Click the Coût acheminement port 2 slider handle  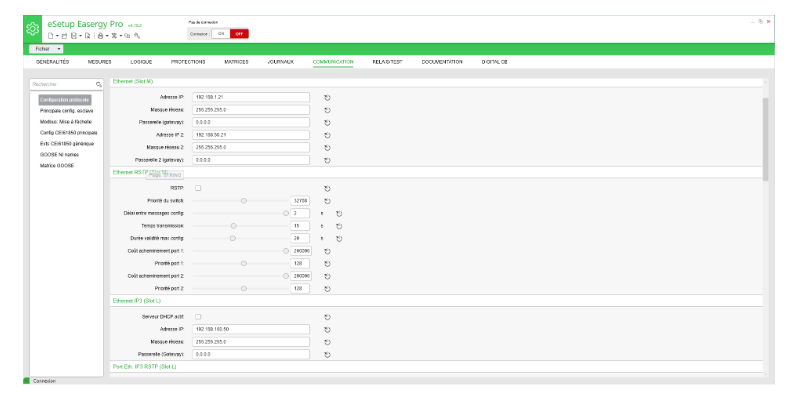pyautogui.click(x=286, y=276)
